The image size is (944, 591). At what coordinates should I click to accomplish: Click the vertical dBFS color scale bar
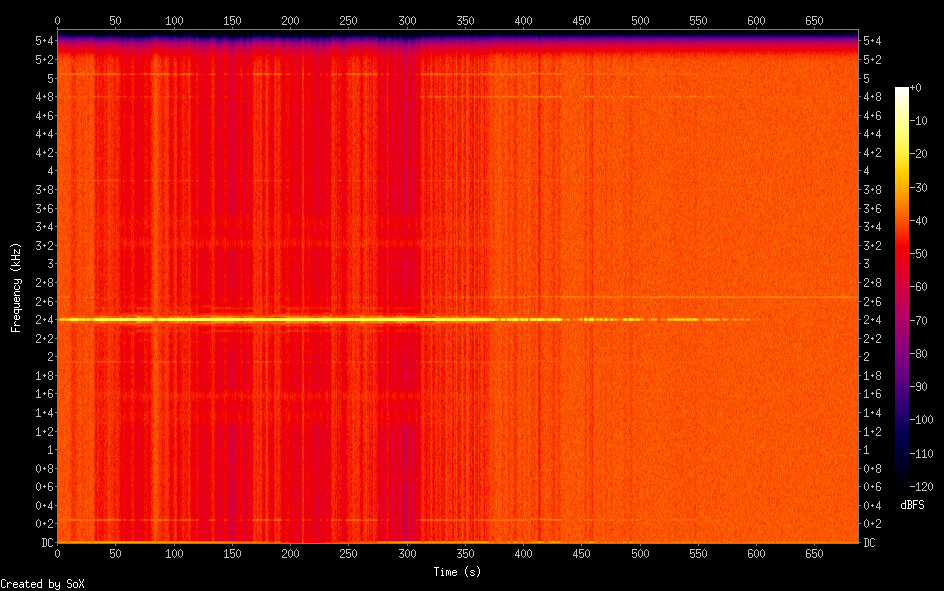pyautogui.click(x=902, y=287)
